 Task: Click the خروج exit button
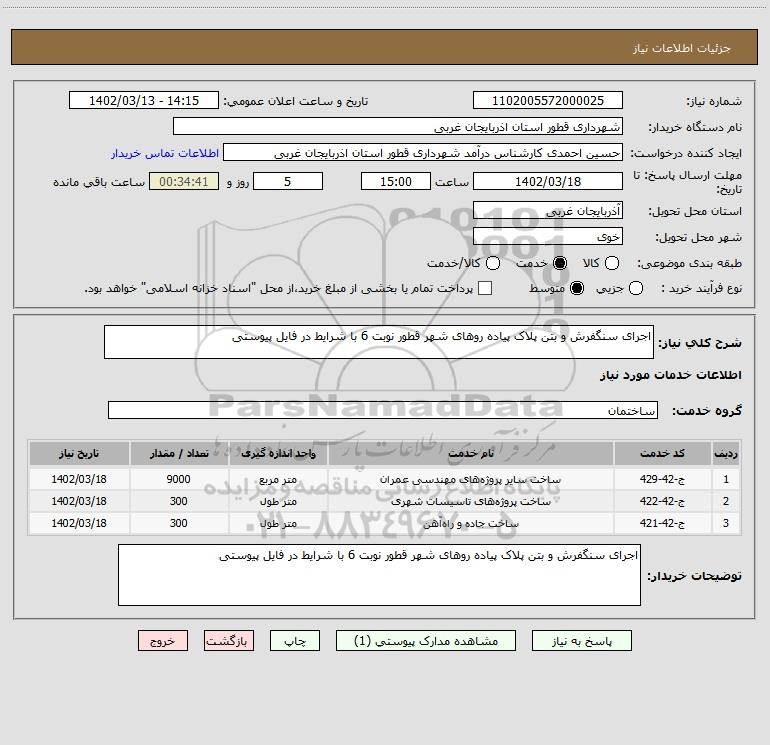click(163, 641)
